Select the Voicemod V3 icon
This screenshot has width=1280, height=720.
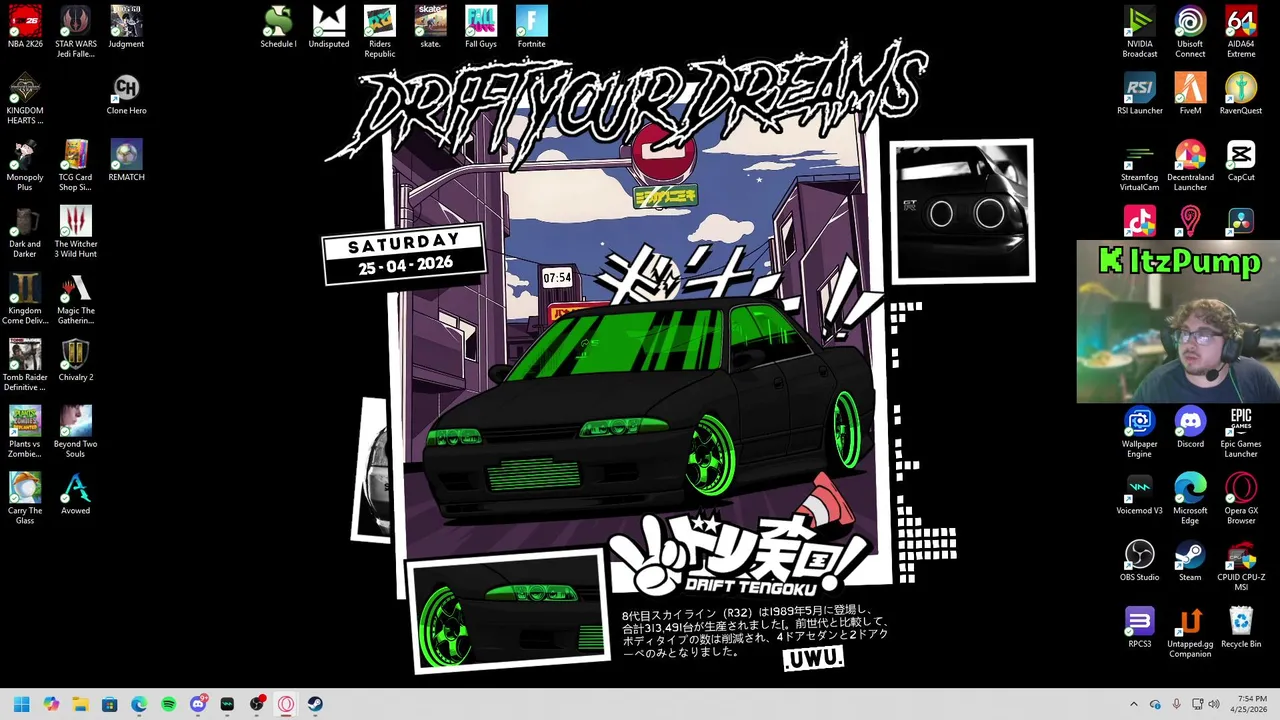pyautogui.click(x=1140, y=495)
